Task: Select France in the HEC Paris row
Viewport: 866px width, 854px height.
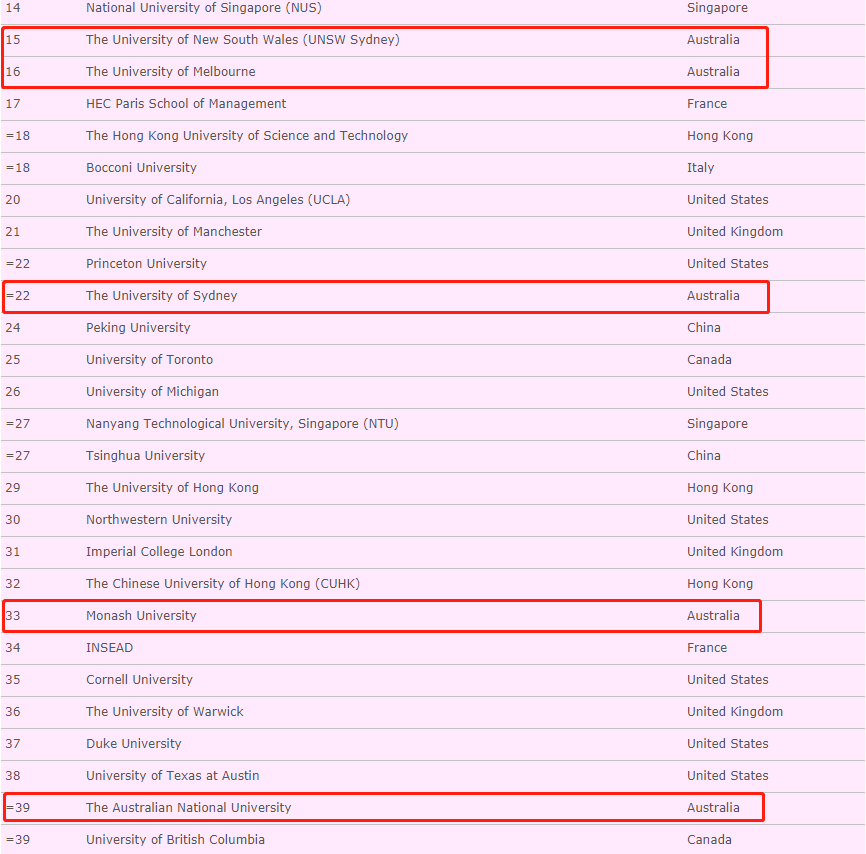Action: coord(707,104)
